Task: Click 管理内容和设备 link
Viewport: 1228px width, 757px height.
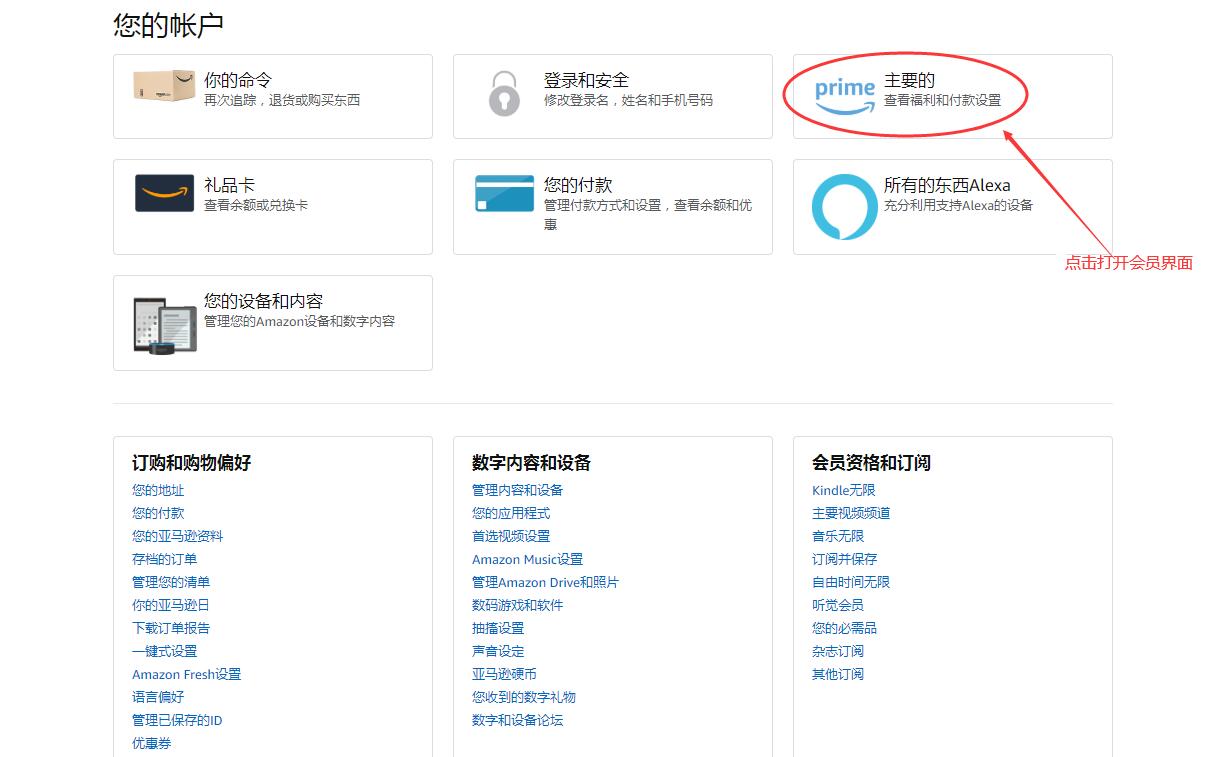Action: [516, 490]
